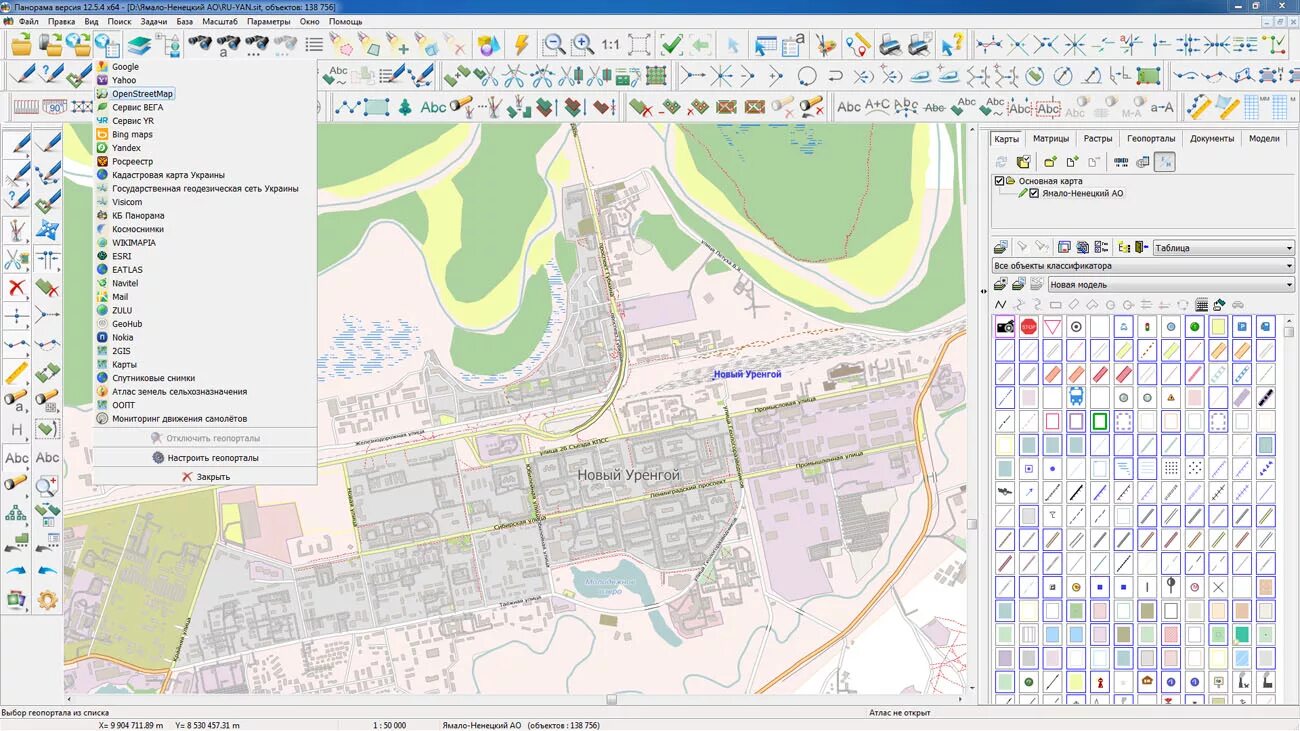Click the A+C curved text icon
Screen dimensions: 1300x731
877,107
